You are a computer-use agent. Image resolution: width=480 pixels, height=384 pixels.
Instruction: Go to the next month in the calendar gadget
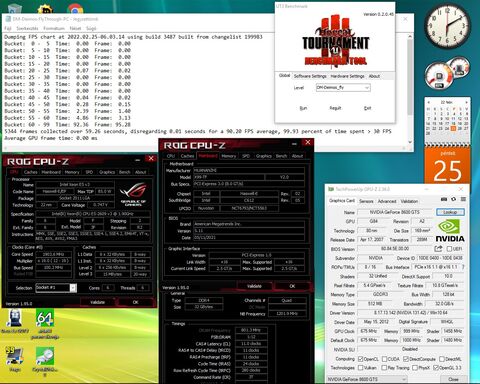[x=467, y=102]
